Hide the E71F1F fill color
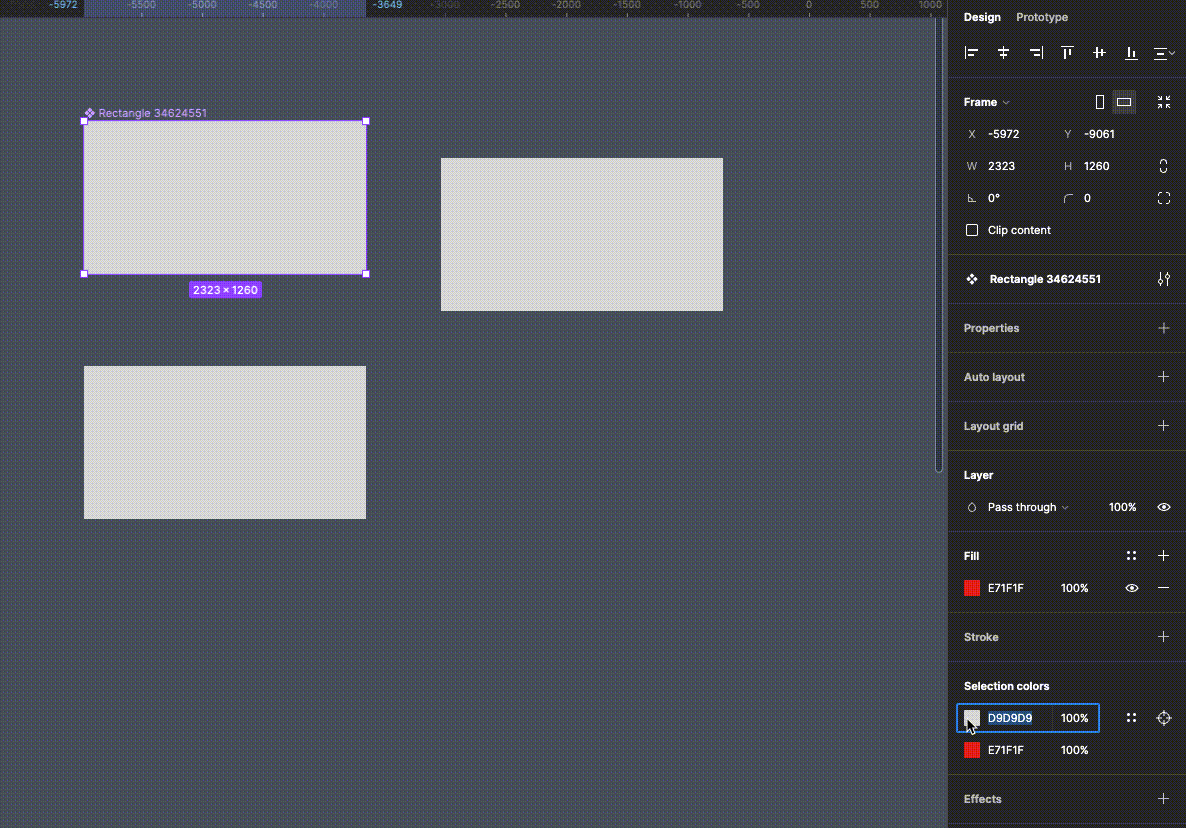This screenshot has height=828, width=1186. tap(1131, 588)
